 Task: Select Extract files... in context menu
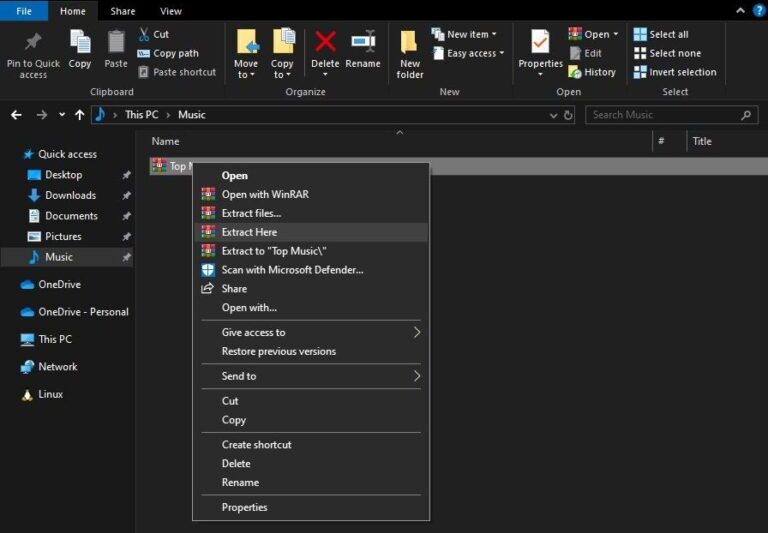[x=311, y=214]
